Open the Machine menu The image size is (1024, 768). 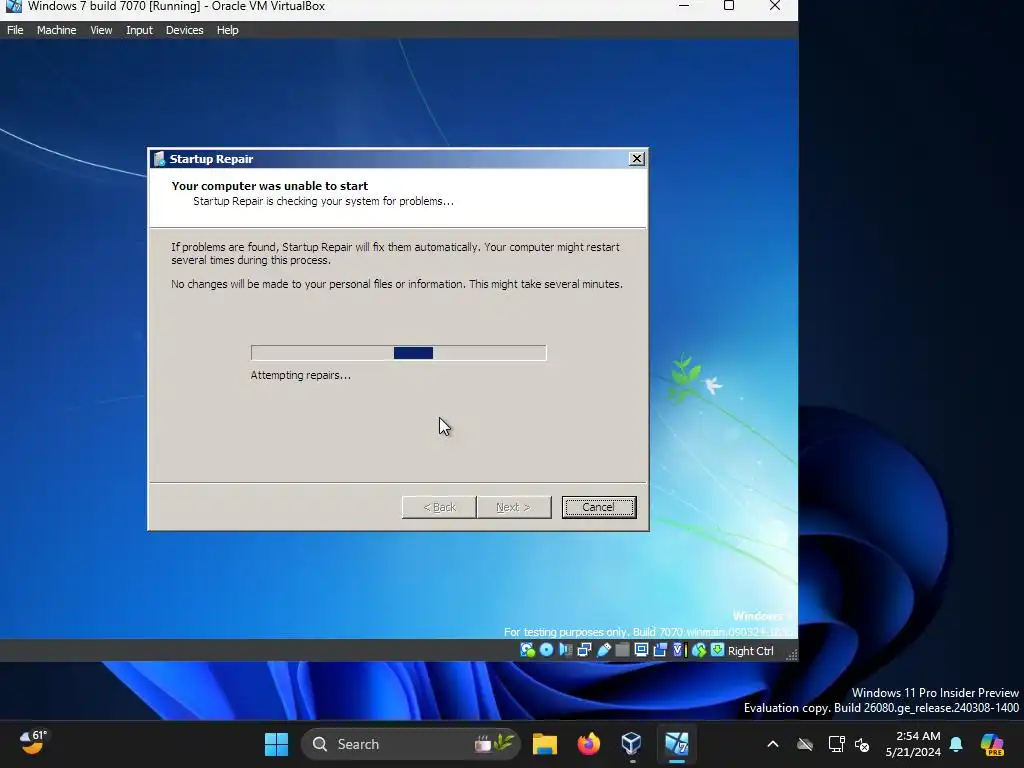pos(56,30)
